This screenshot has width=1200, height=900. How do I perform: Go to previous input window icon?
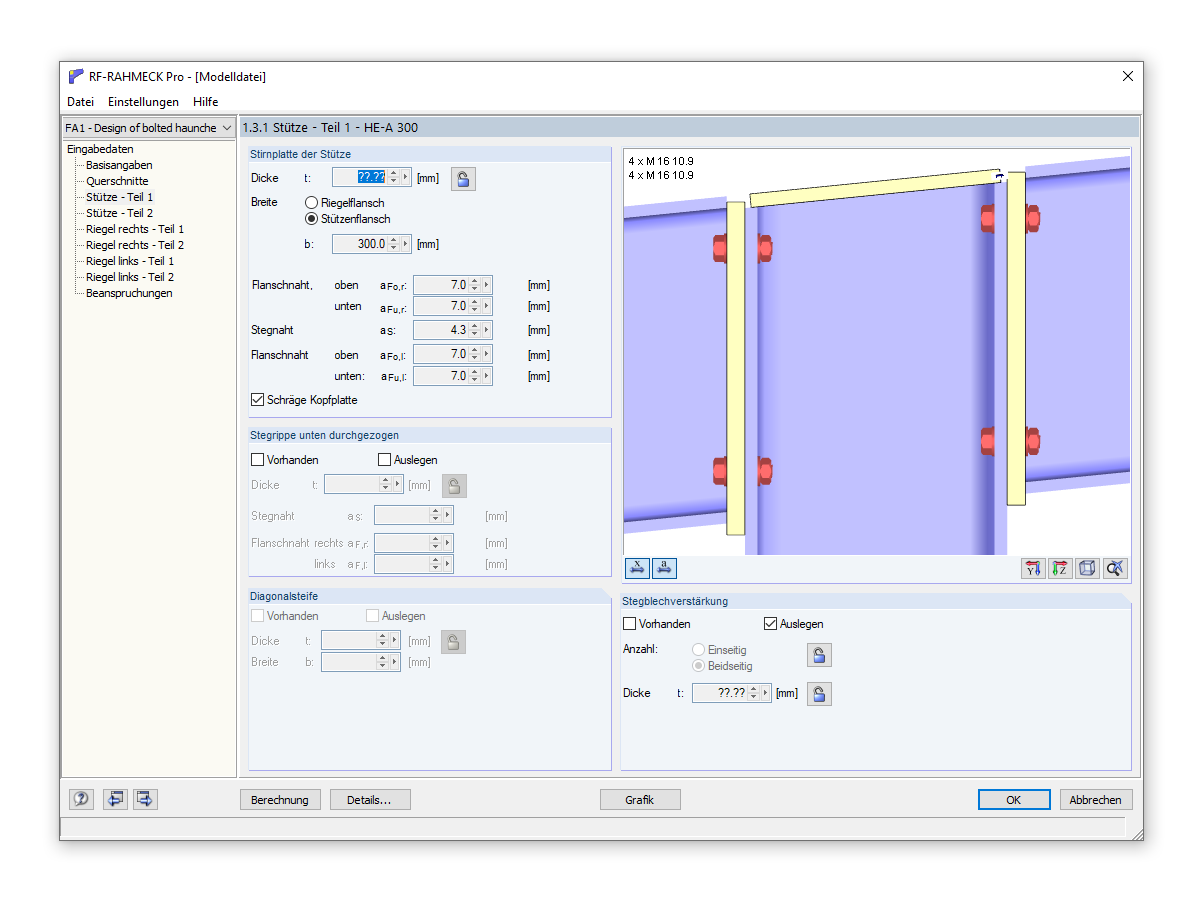116,799
